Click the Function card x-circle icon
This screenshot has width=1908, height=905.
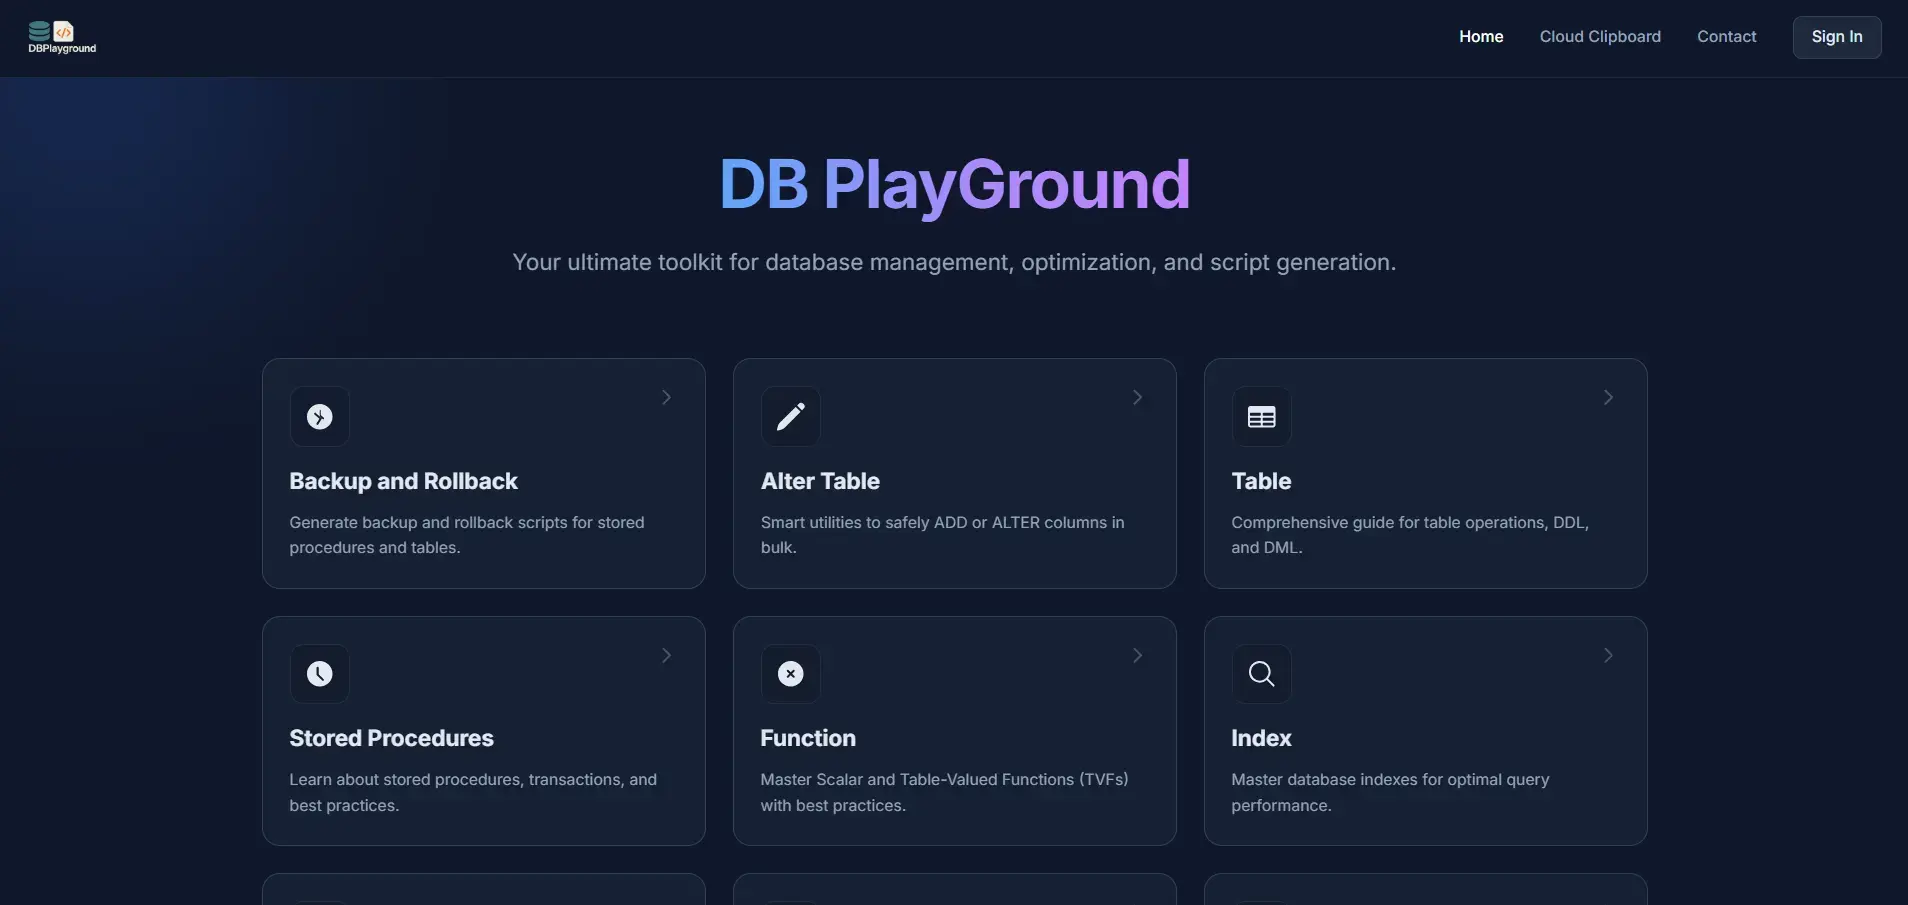(791, 674)
